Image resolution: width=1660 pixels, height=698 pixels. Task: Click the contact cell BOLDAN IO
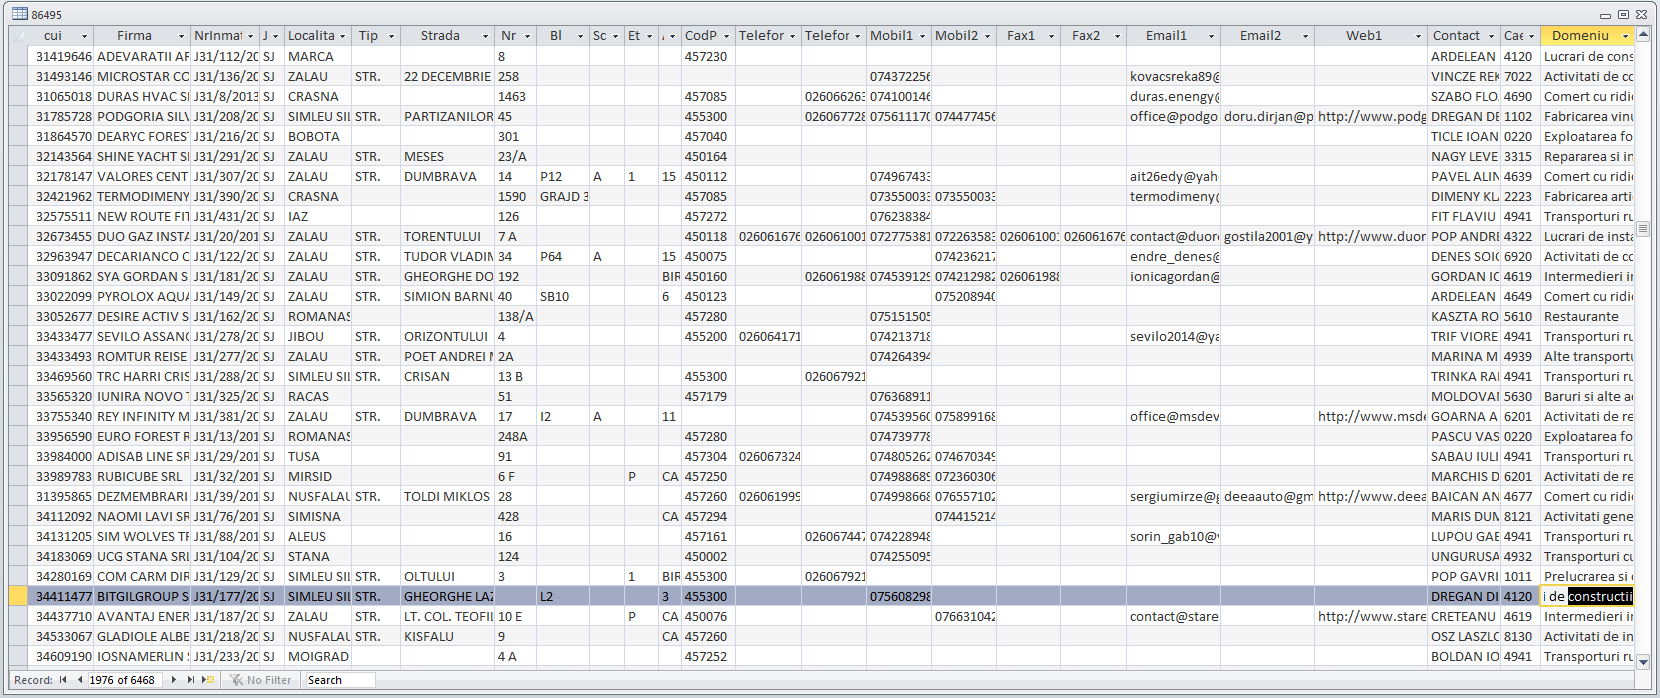click(x=1464, y=657)
